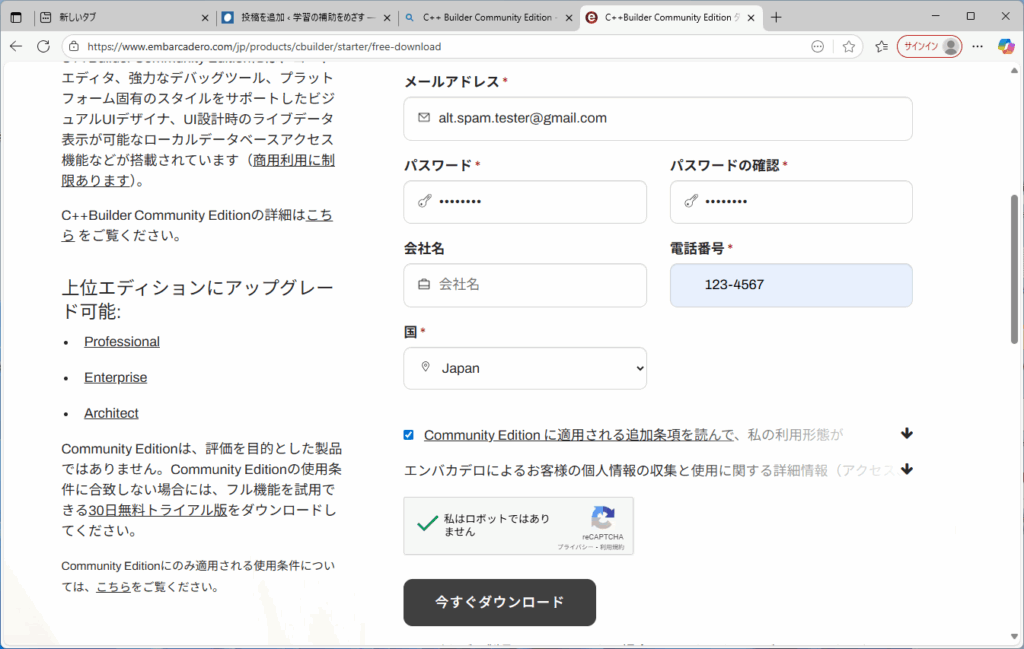Close the 投稿を追加 tab

[x=387, y=18]
